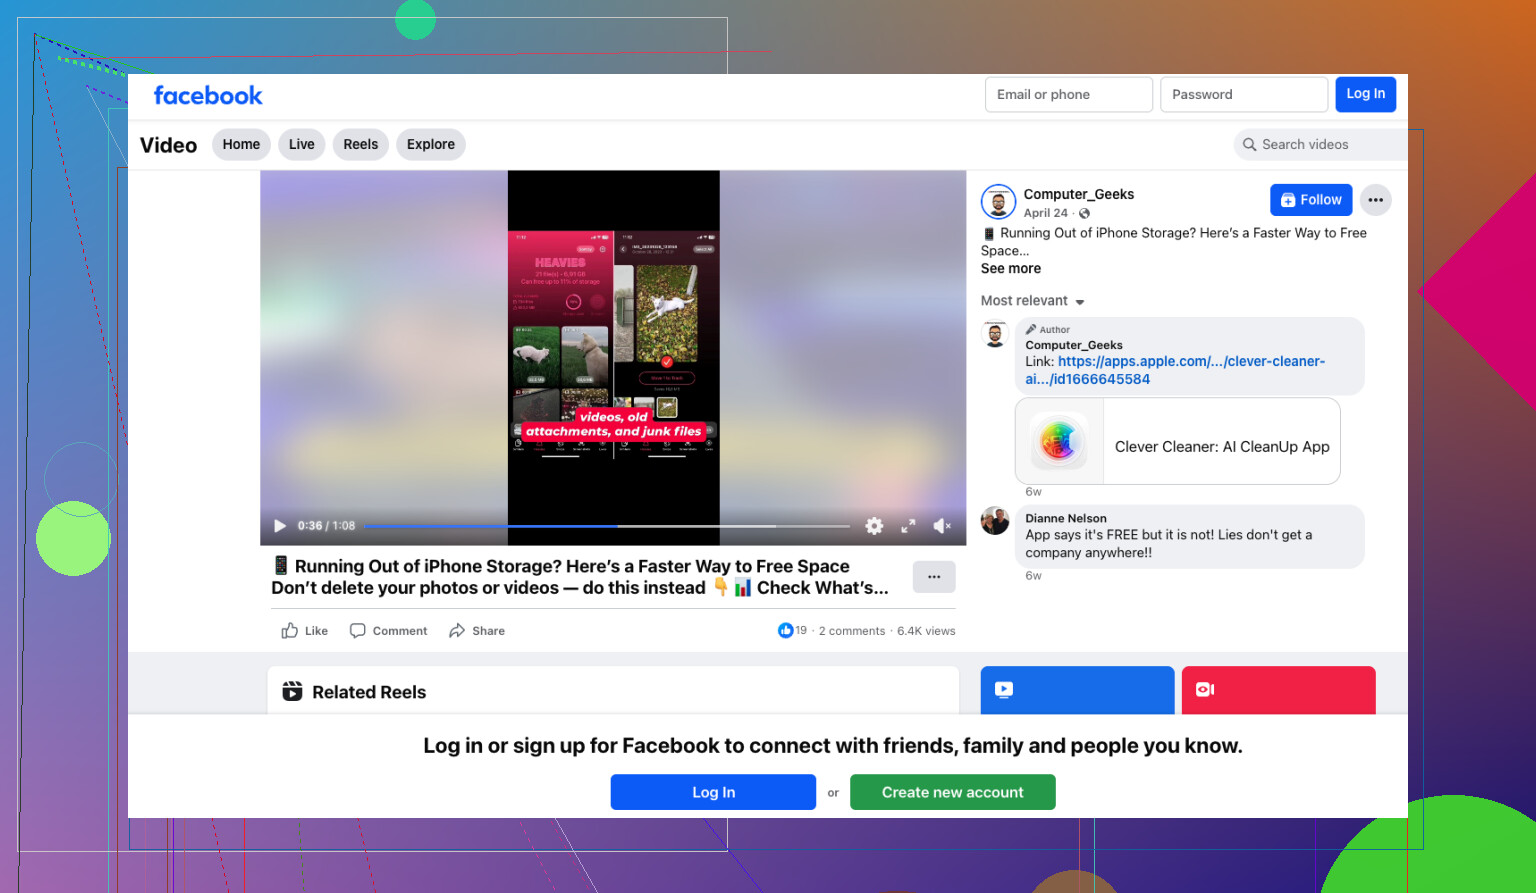
Task: Click the Related Reels icon
Action: coord(292,691)
